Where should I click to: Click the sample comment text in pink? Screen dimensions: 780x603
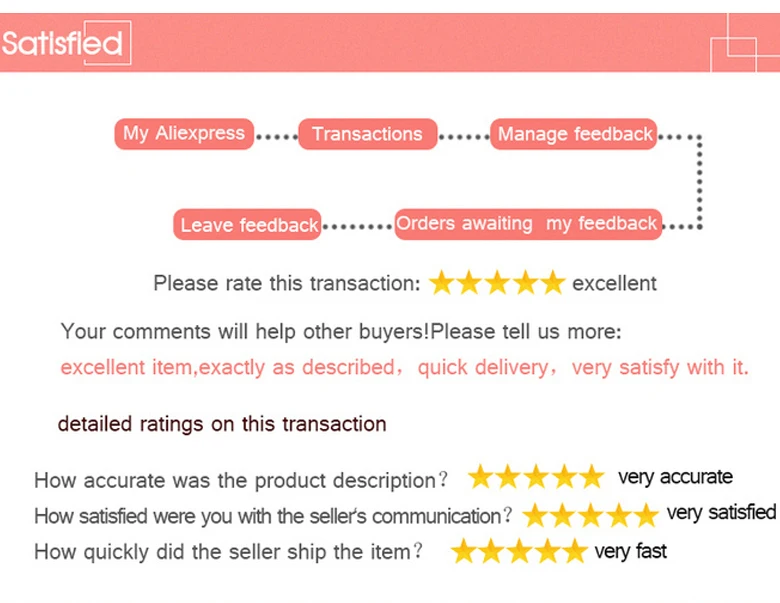[x=404, y=367]
